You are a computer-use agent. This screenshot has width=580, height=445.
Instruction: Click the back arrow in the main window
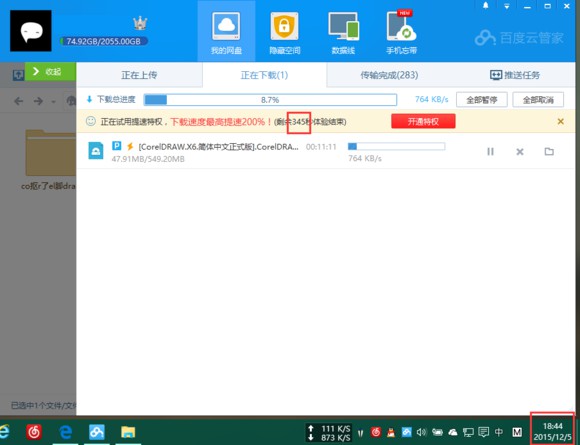point(18,101)
